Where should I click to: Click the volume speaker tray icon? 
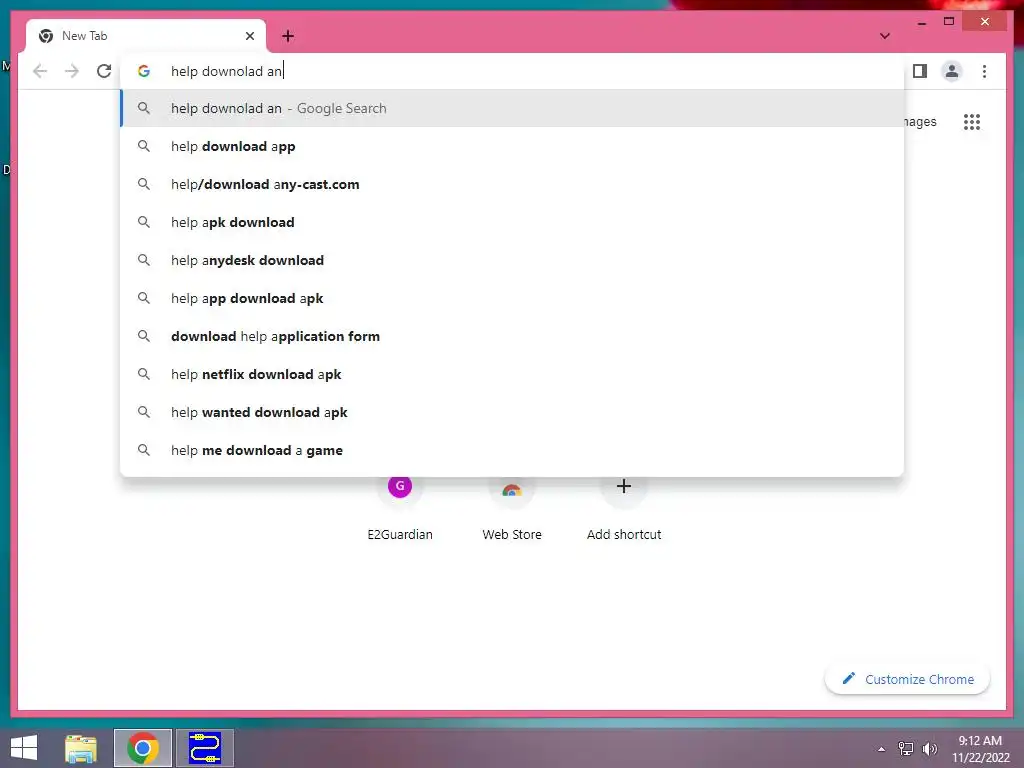(x=930, y=749)
